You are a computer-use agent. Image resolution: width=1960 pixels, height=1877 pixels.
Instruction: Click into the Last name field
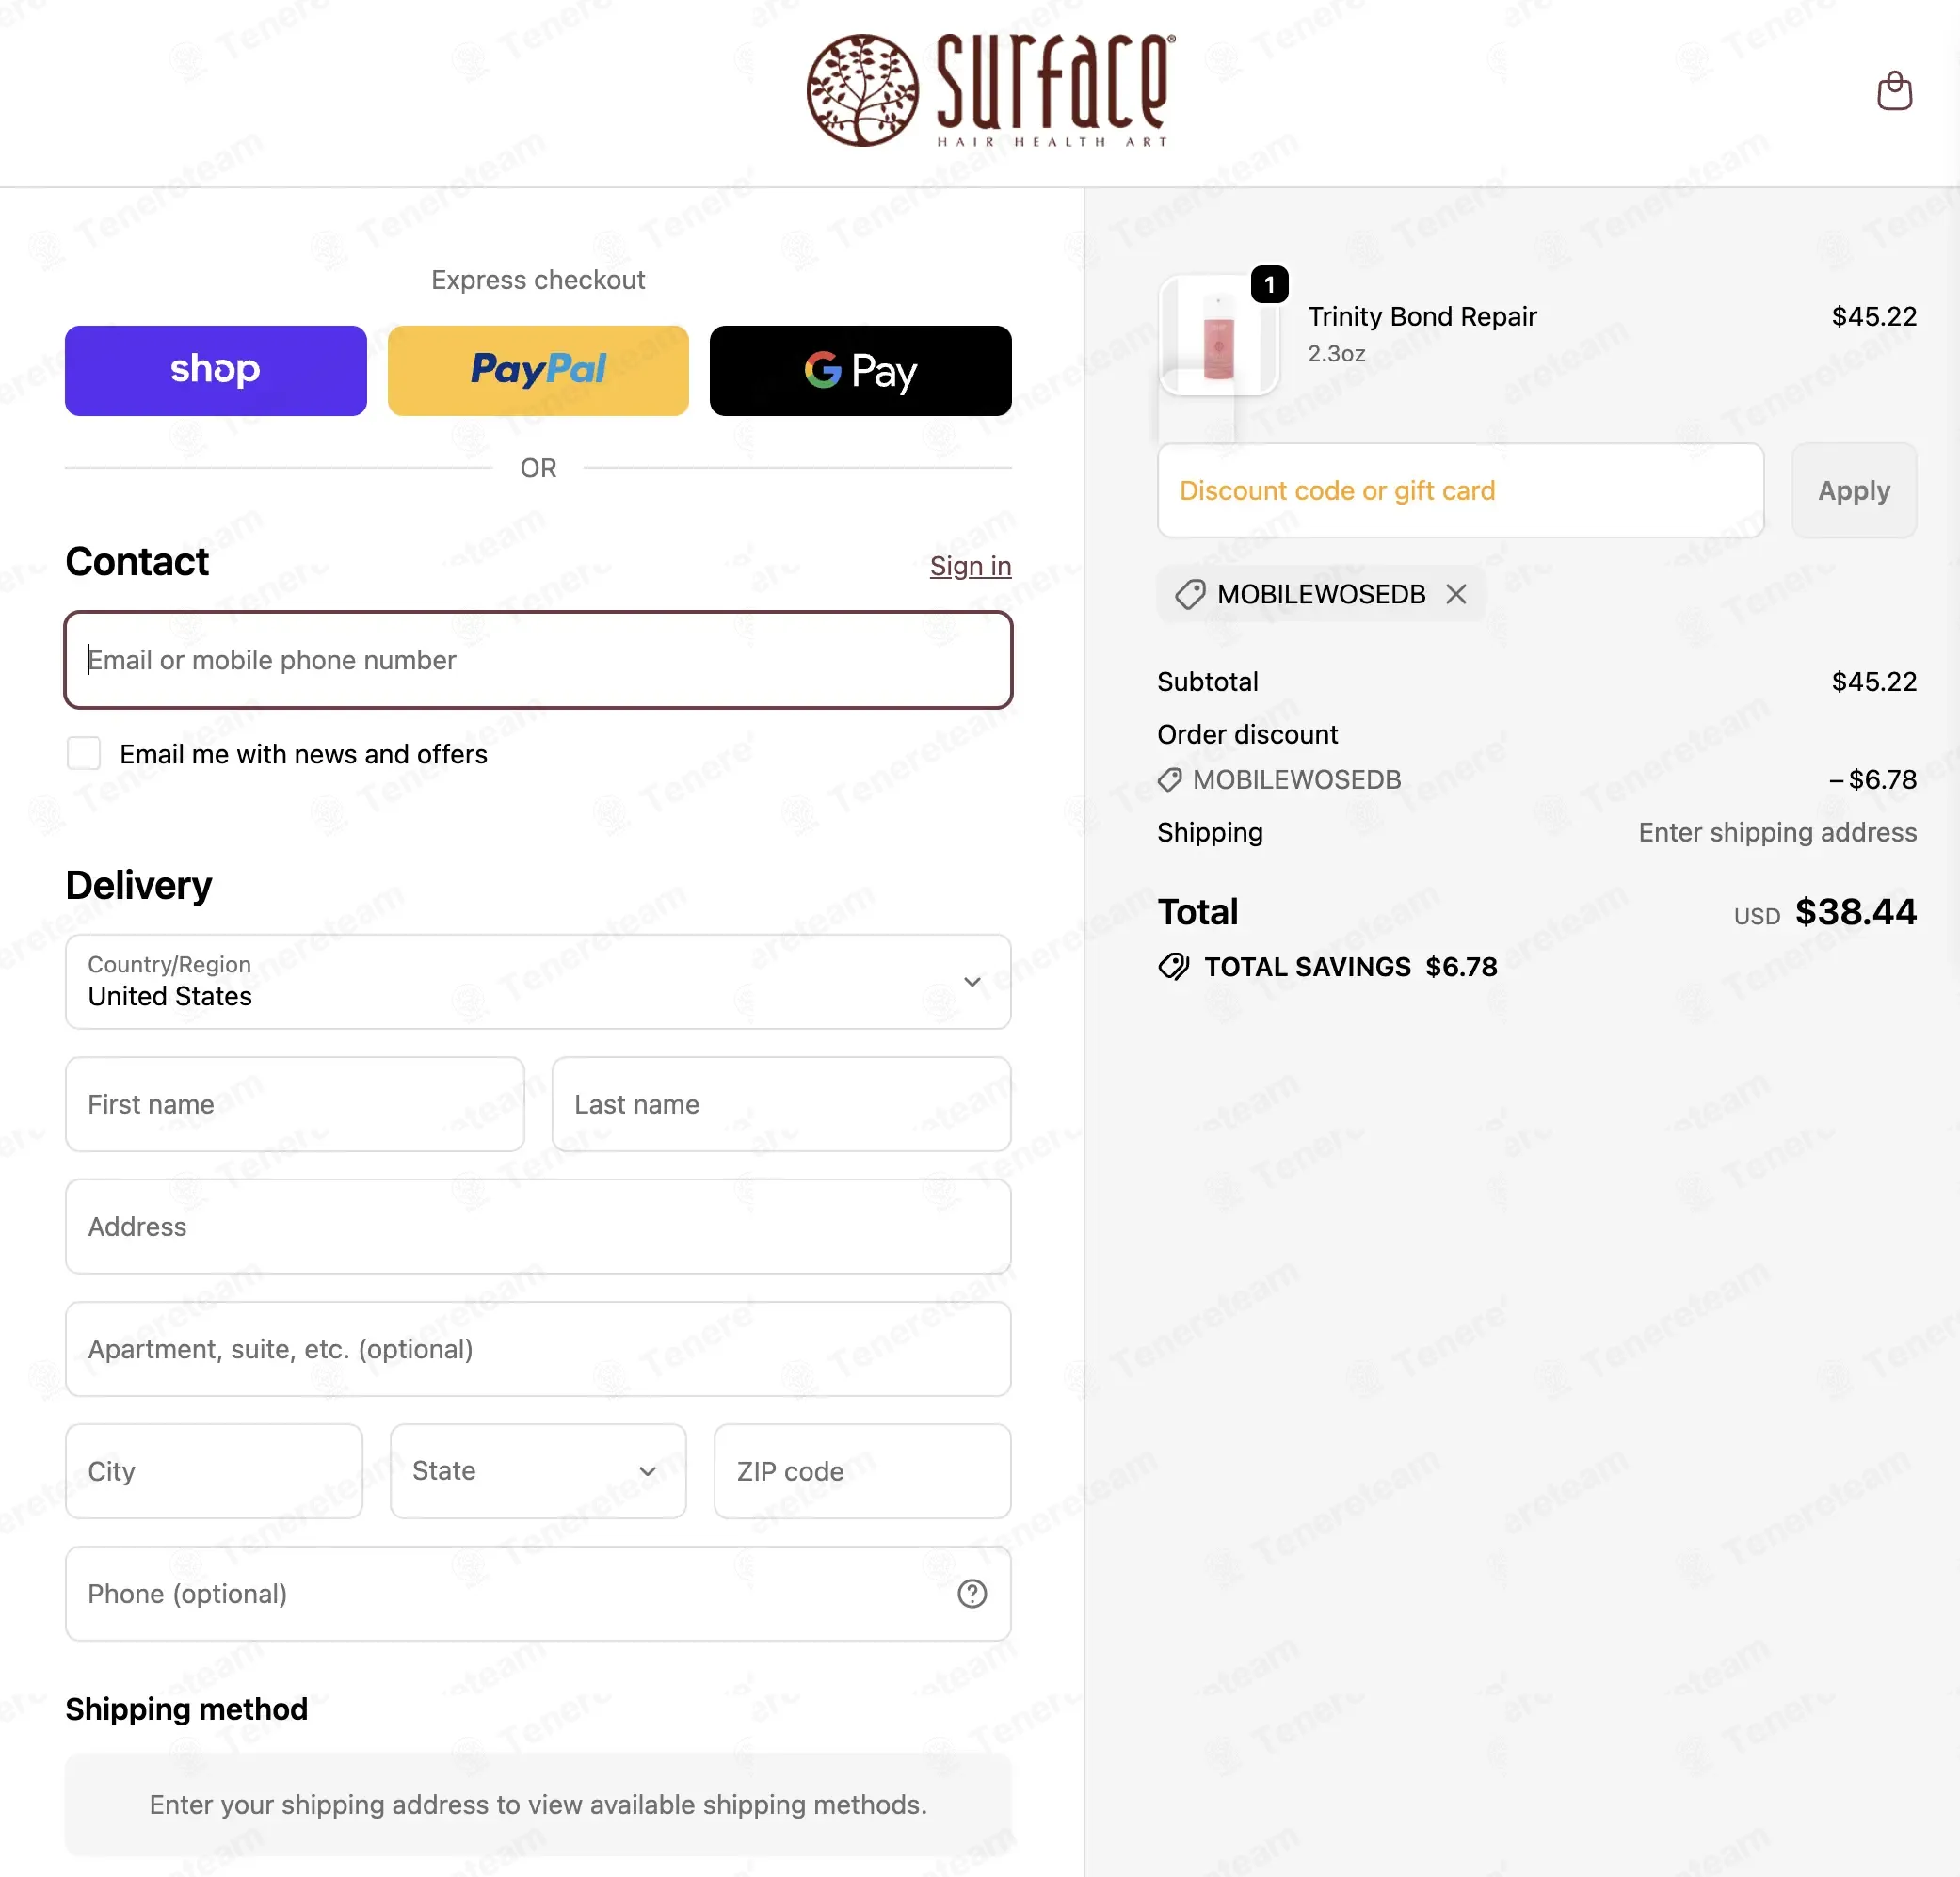coord(781,1104)
